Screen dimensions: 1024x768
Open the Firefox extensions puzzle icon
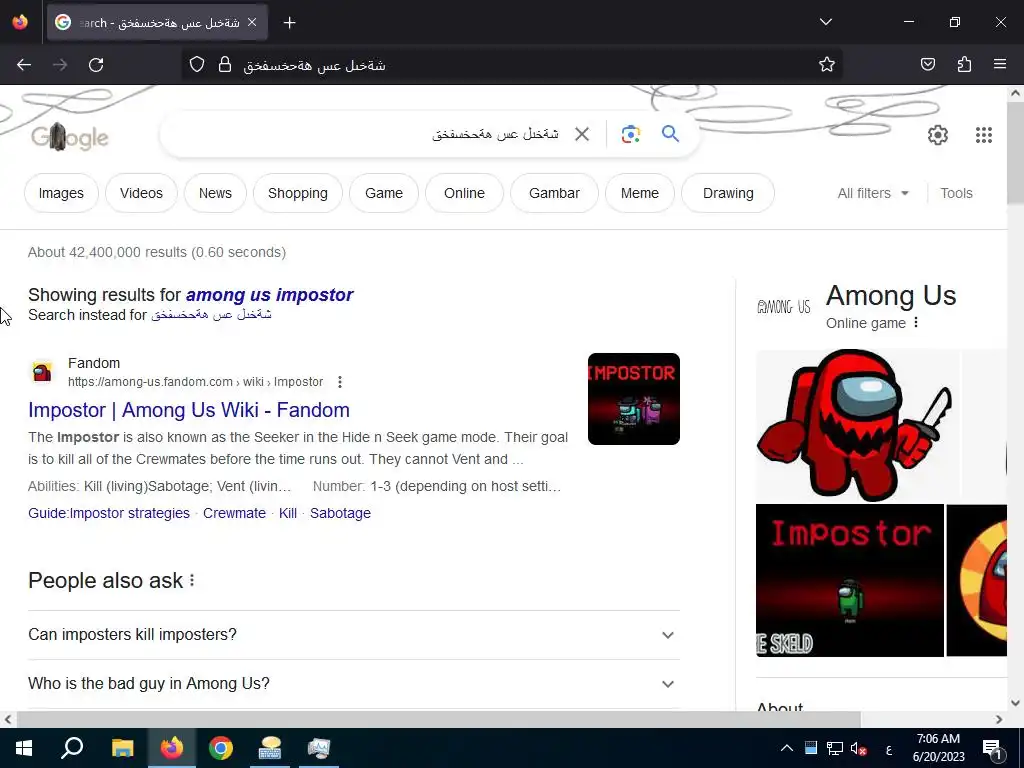(x=964, y=65)
